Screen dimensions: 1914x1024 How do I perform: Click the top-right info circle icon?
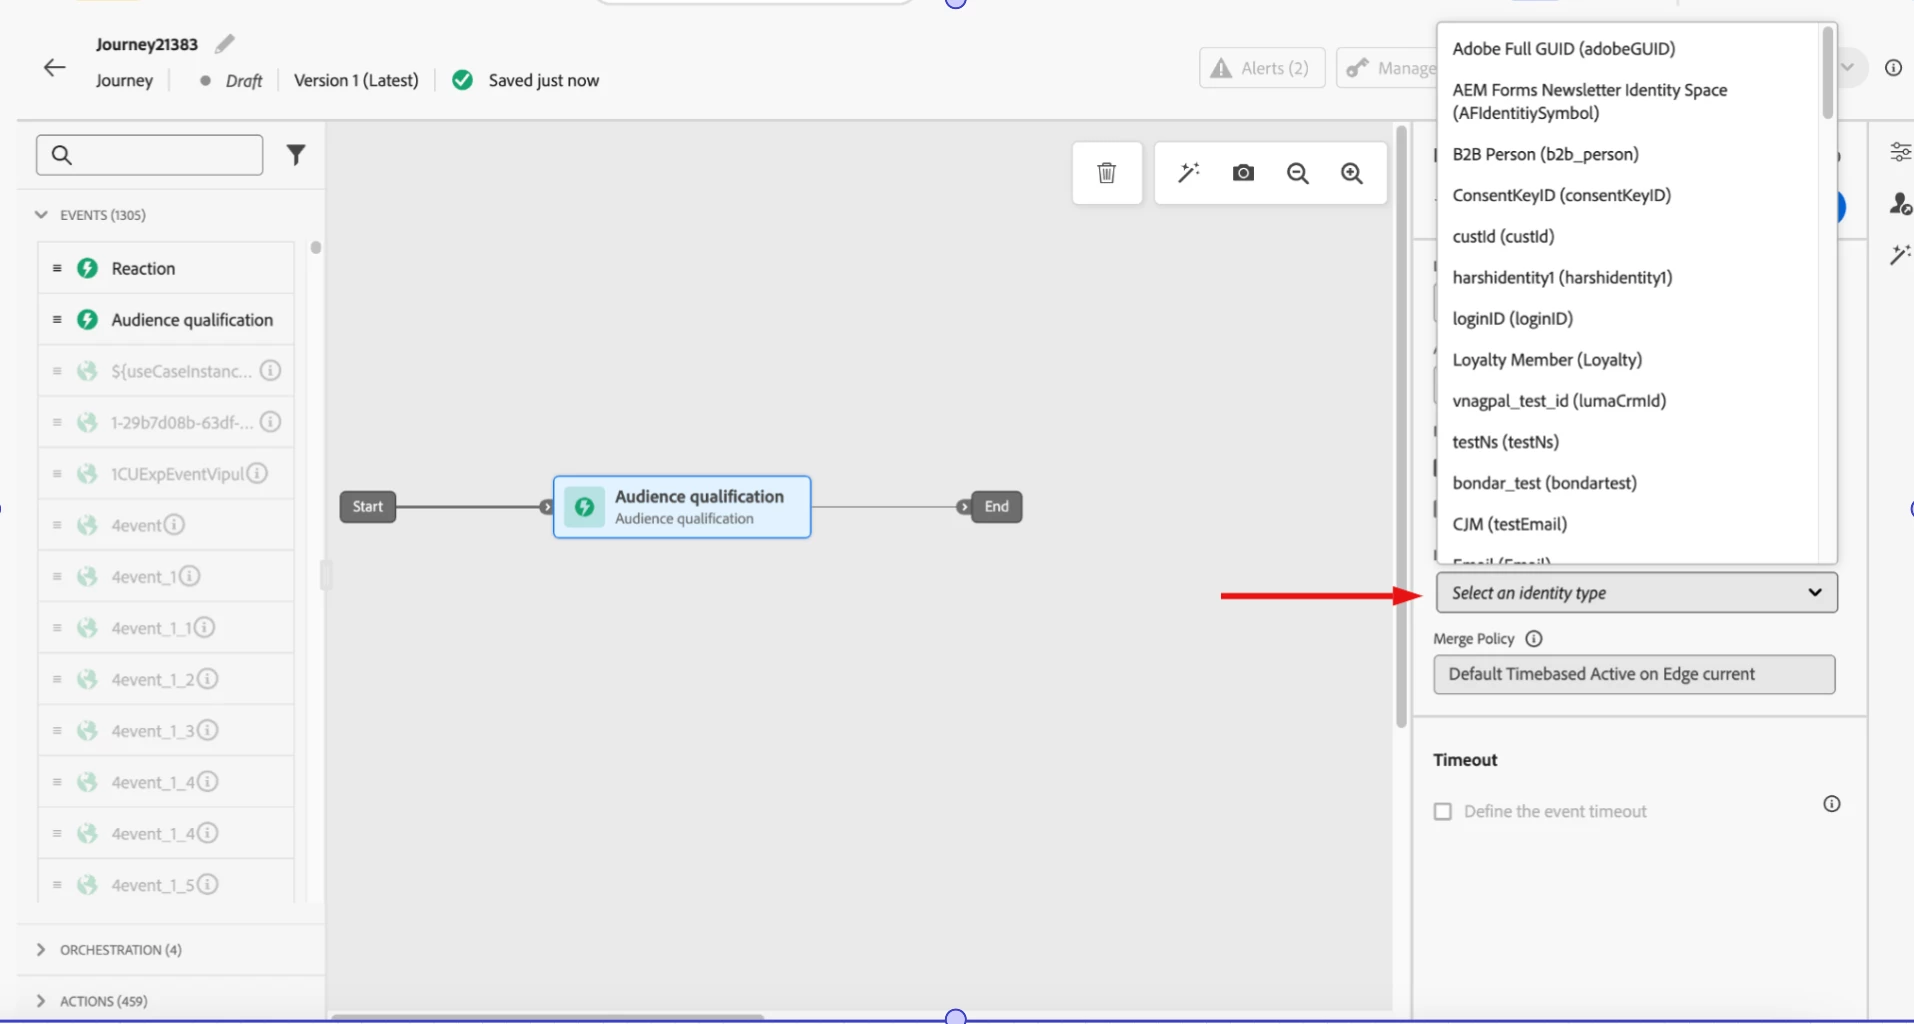pos(1893,68)
